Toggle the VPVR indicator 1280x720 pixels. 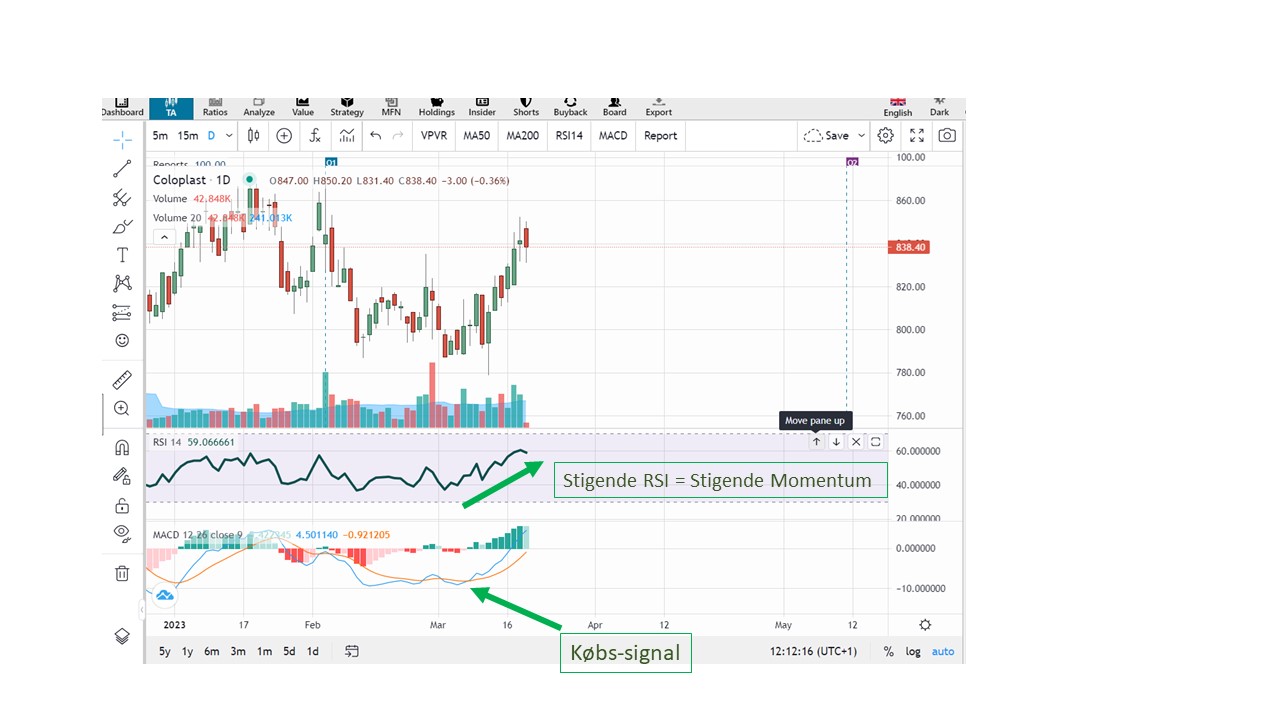[434, 136]
